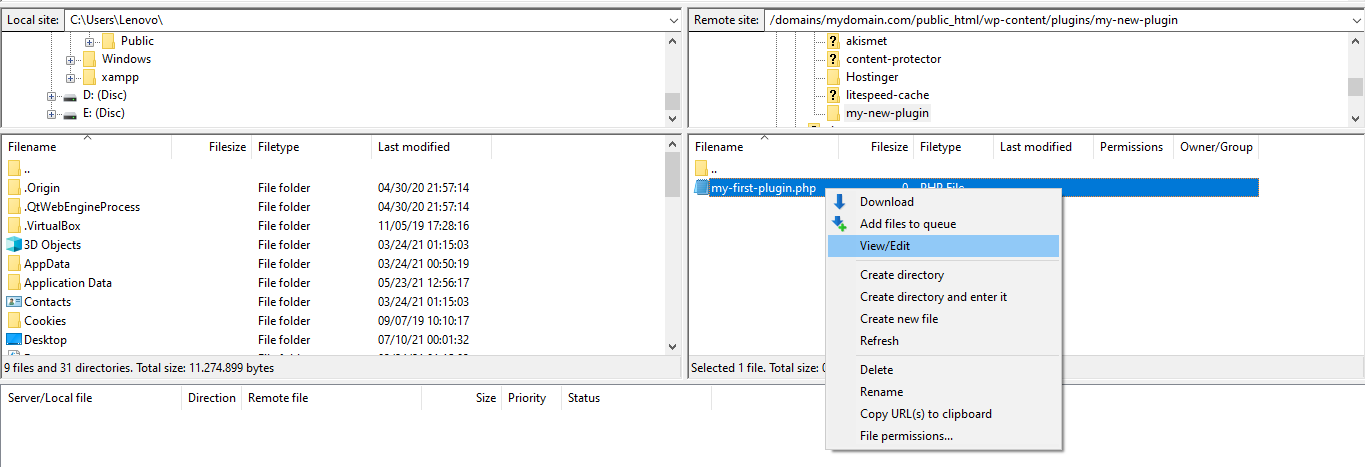Click the D: disc drive icon
1365x467 pixels.
[70, 96]
